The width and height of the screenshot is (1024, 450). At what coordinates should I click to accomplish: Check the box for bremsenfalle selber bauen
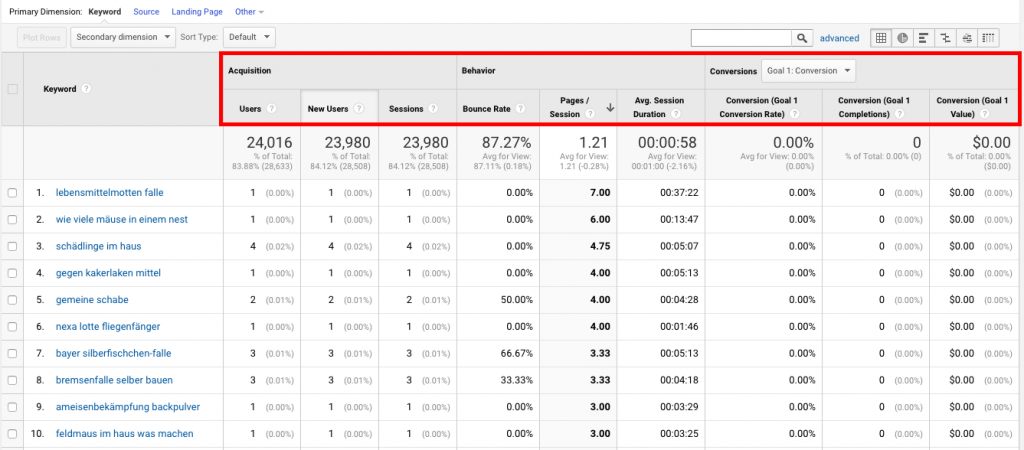12,380
